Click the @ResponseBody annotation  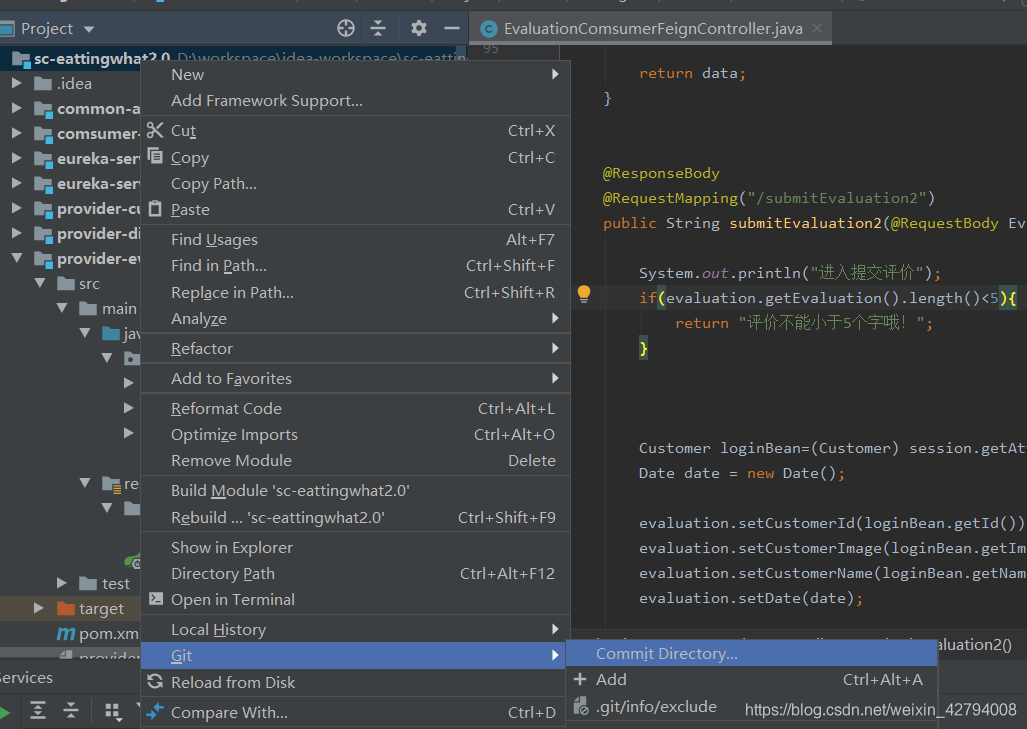(661, 174)
